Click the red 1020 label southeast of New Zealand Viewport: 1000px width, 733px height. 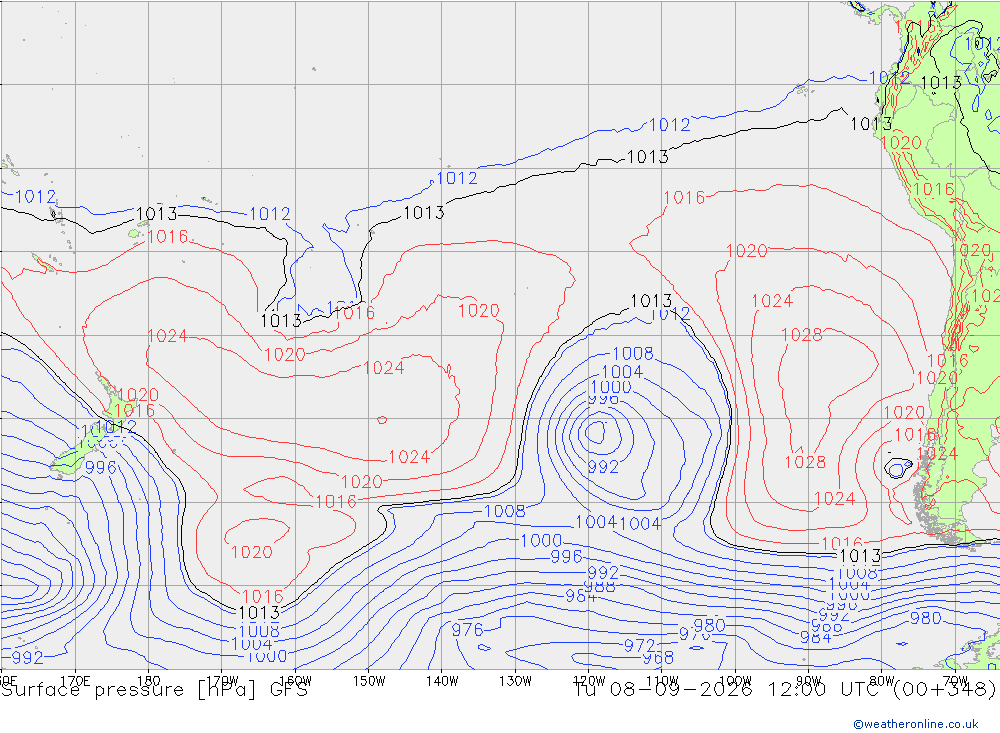[251, 552]
